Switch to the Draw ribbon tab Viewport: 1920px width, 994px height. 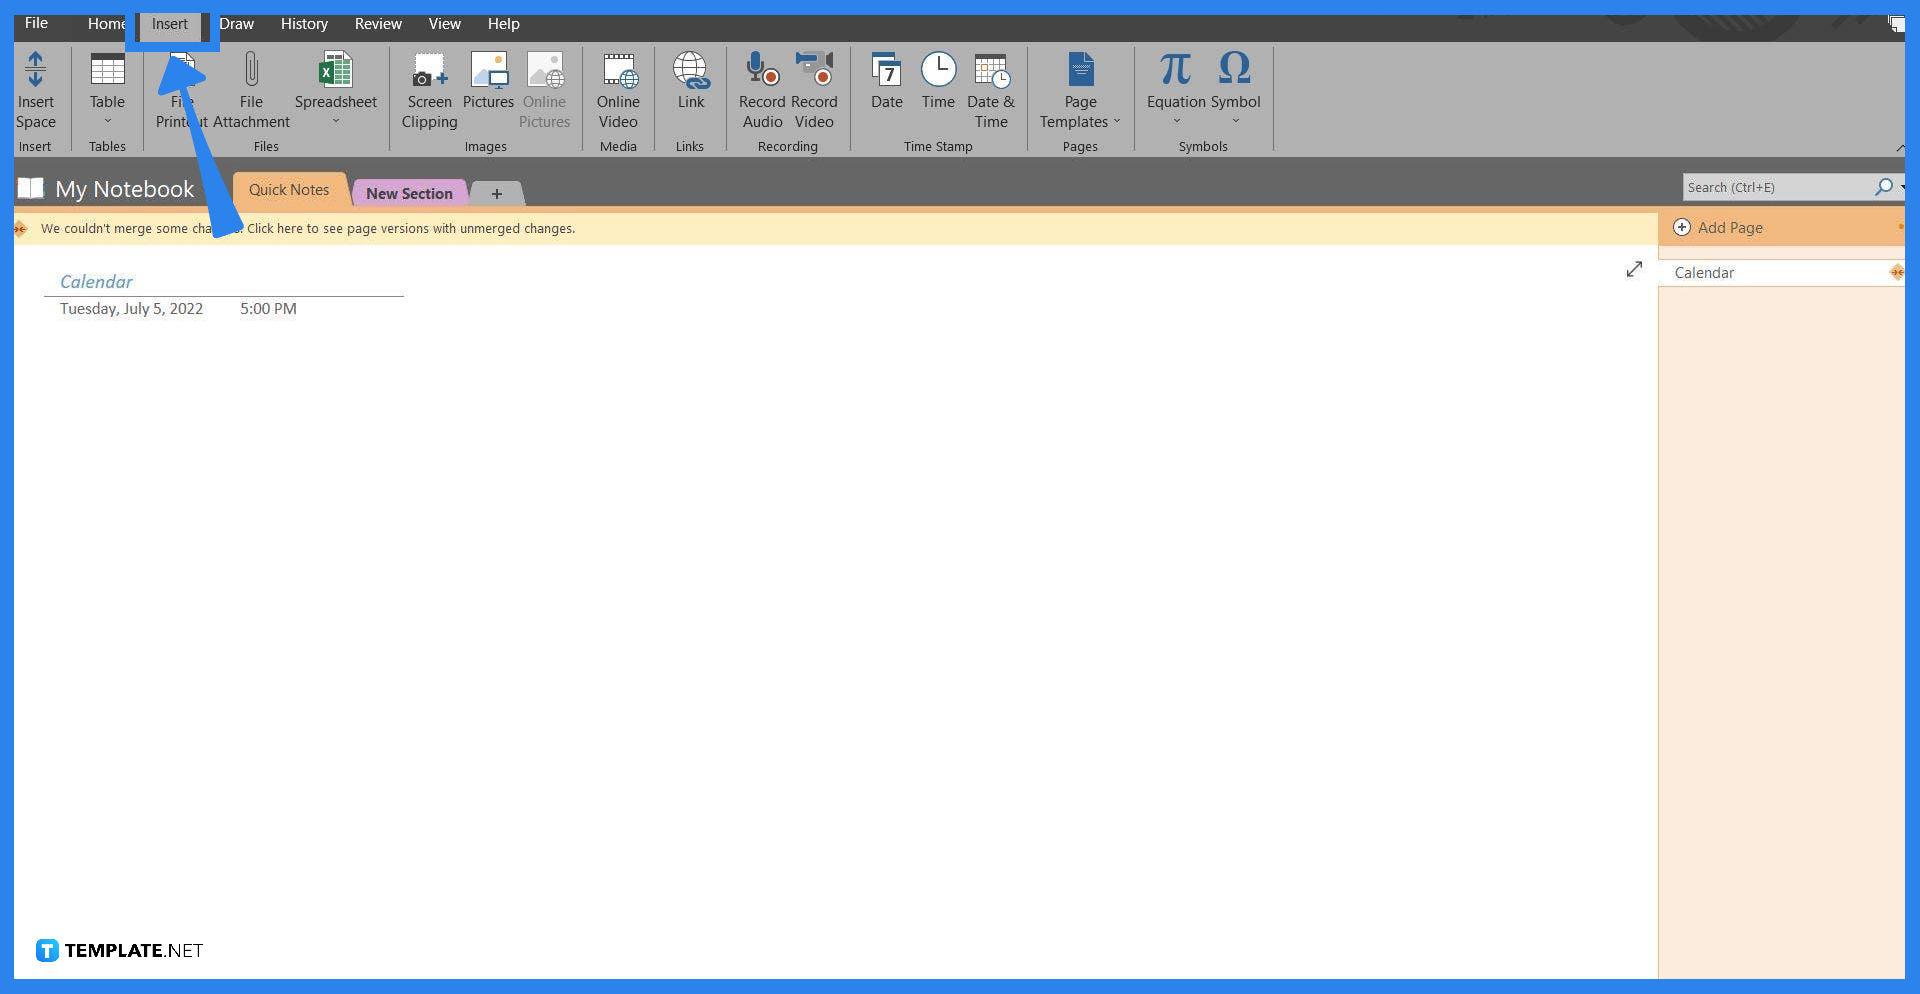click(x=237, y=23)
